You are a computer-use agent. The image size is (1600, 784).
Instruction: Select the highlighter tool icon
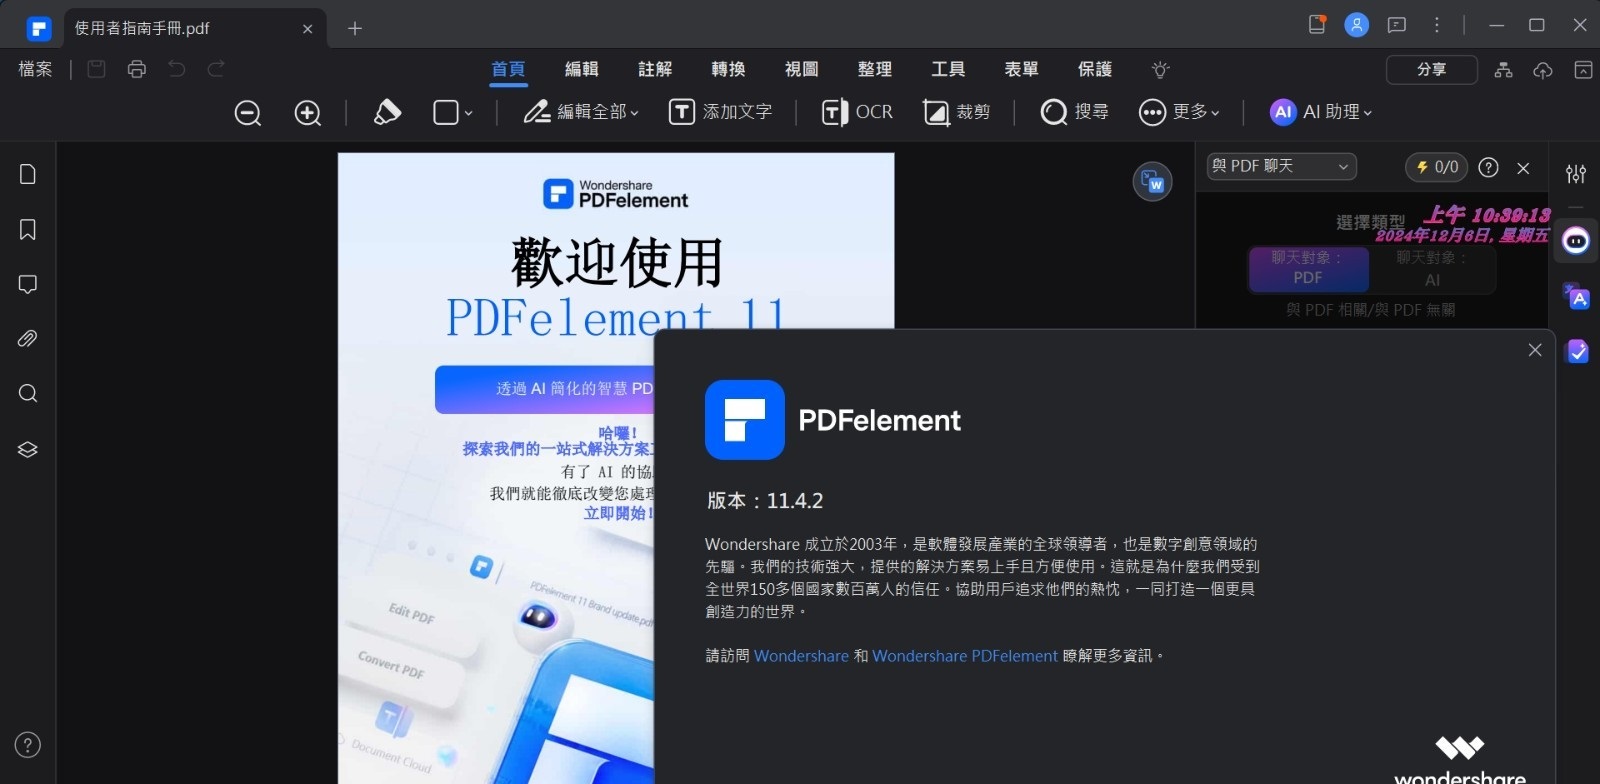[387, 112]
